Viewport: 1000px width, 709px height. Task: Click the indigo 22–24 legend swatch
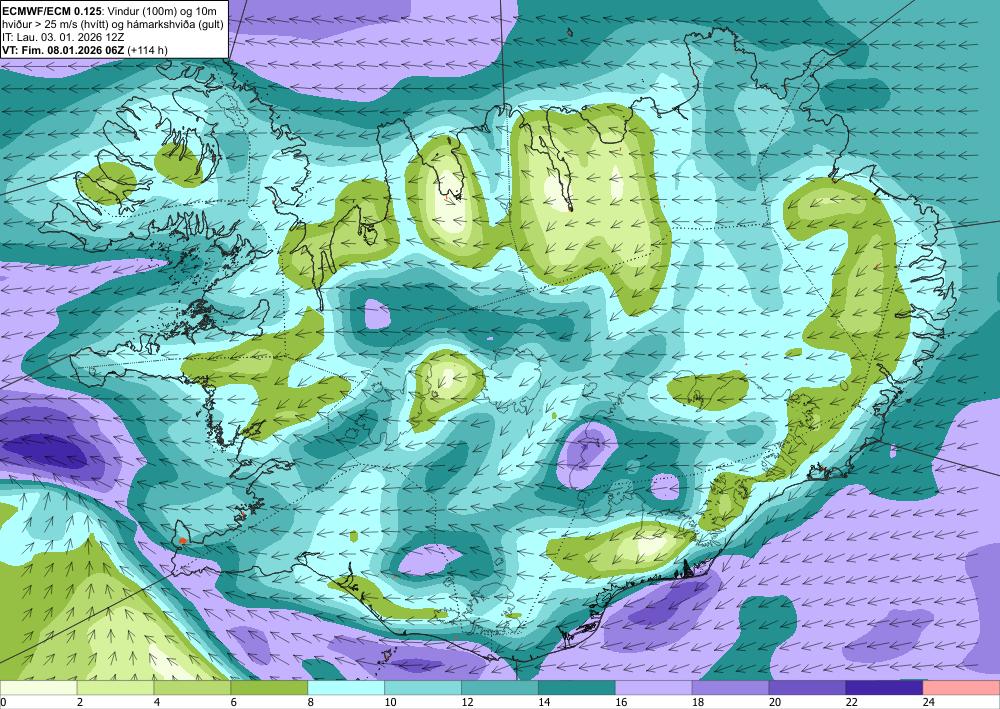coord(884,688)
